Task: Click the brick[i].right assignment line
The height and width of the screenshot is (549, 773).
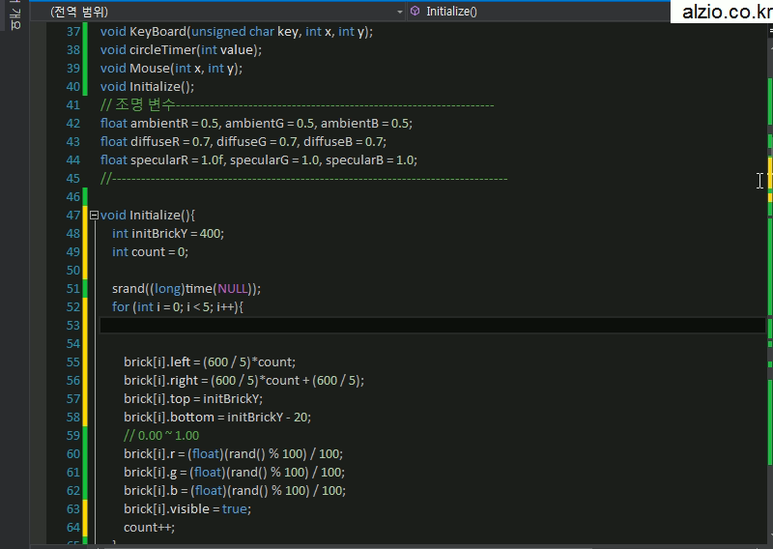Action: pos(244,380)
